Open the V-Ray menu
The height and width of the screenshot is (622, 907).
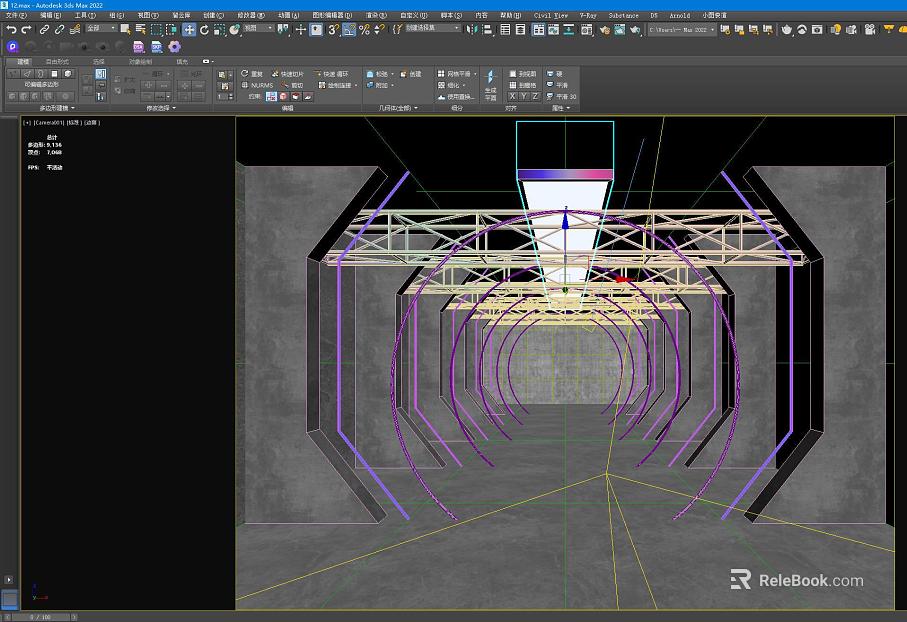click(588, 15)
